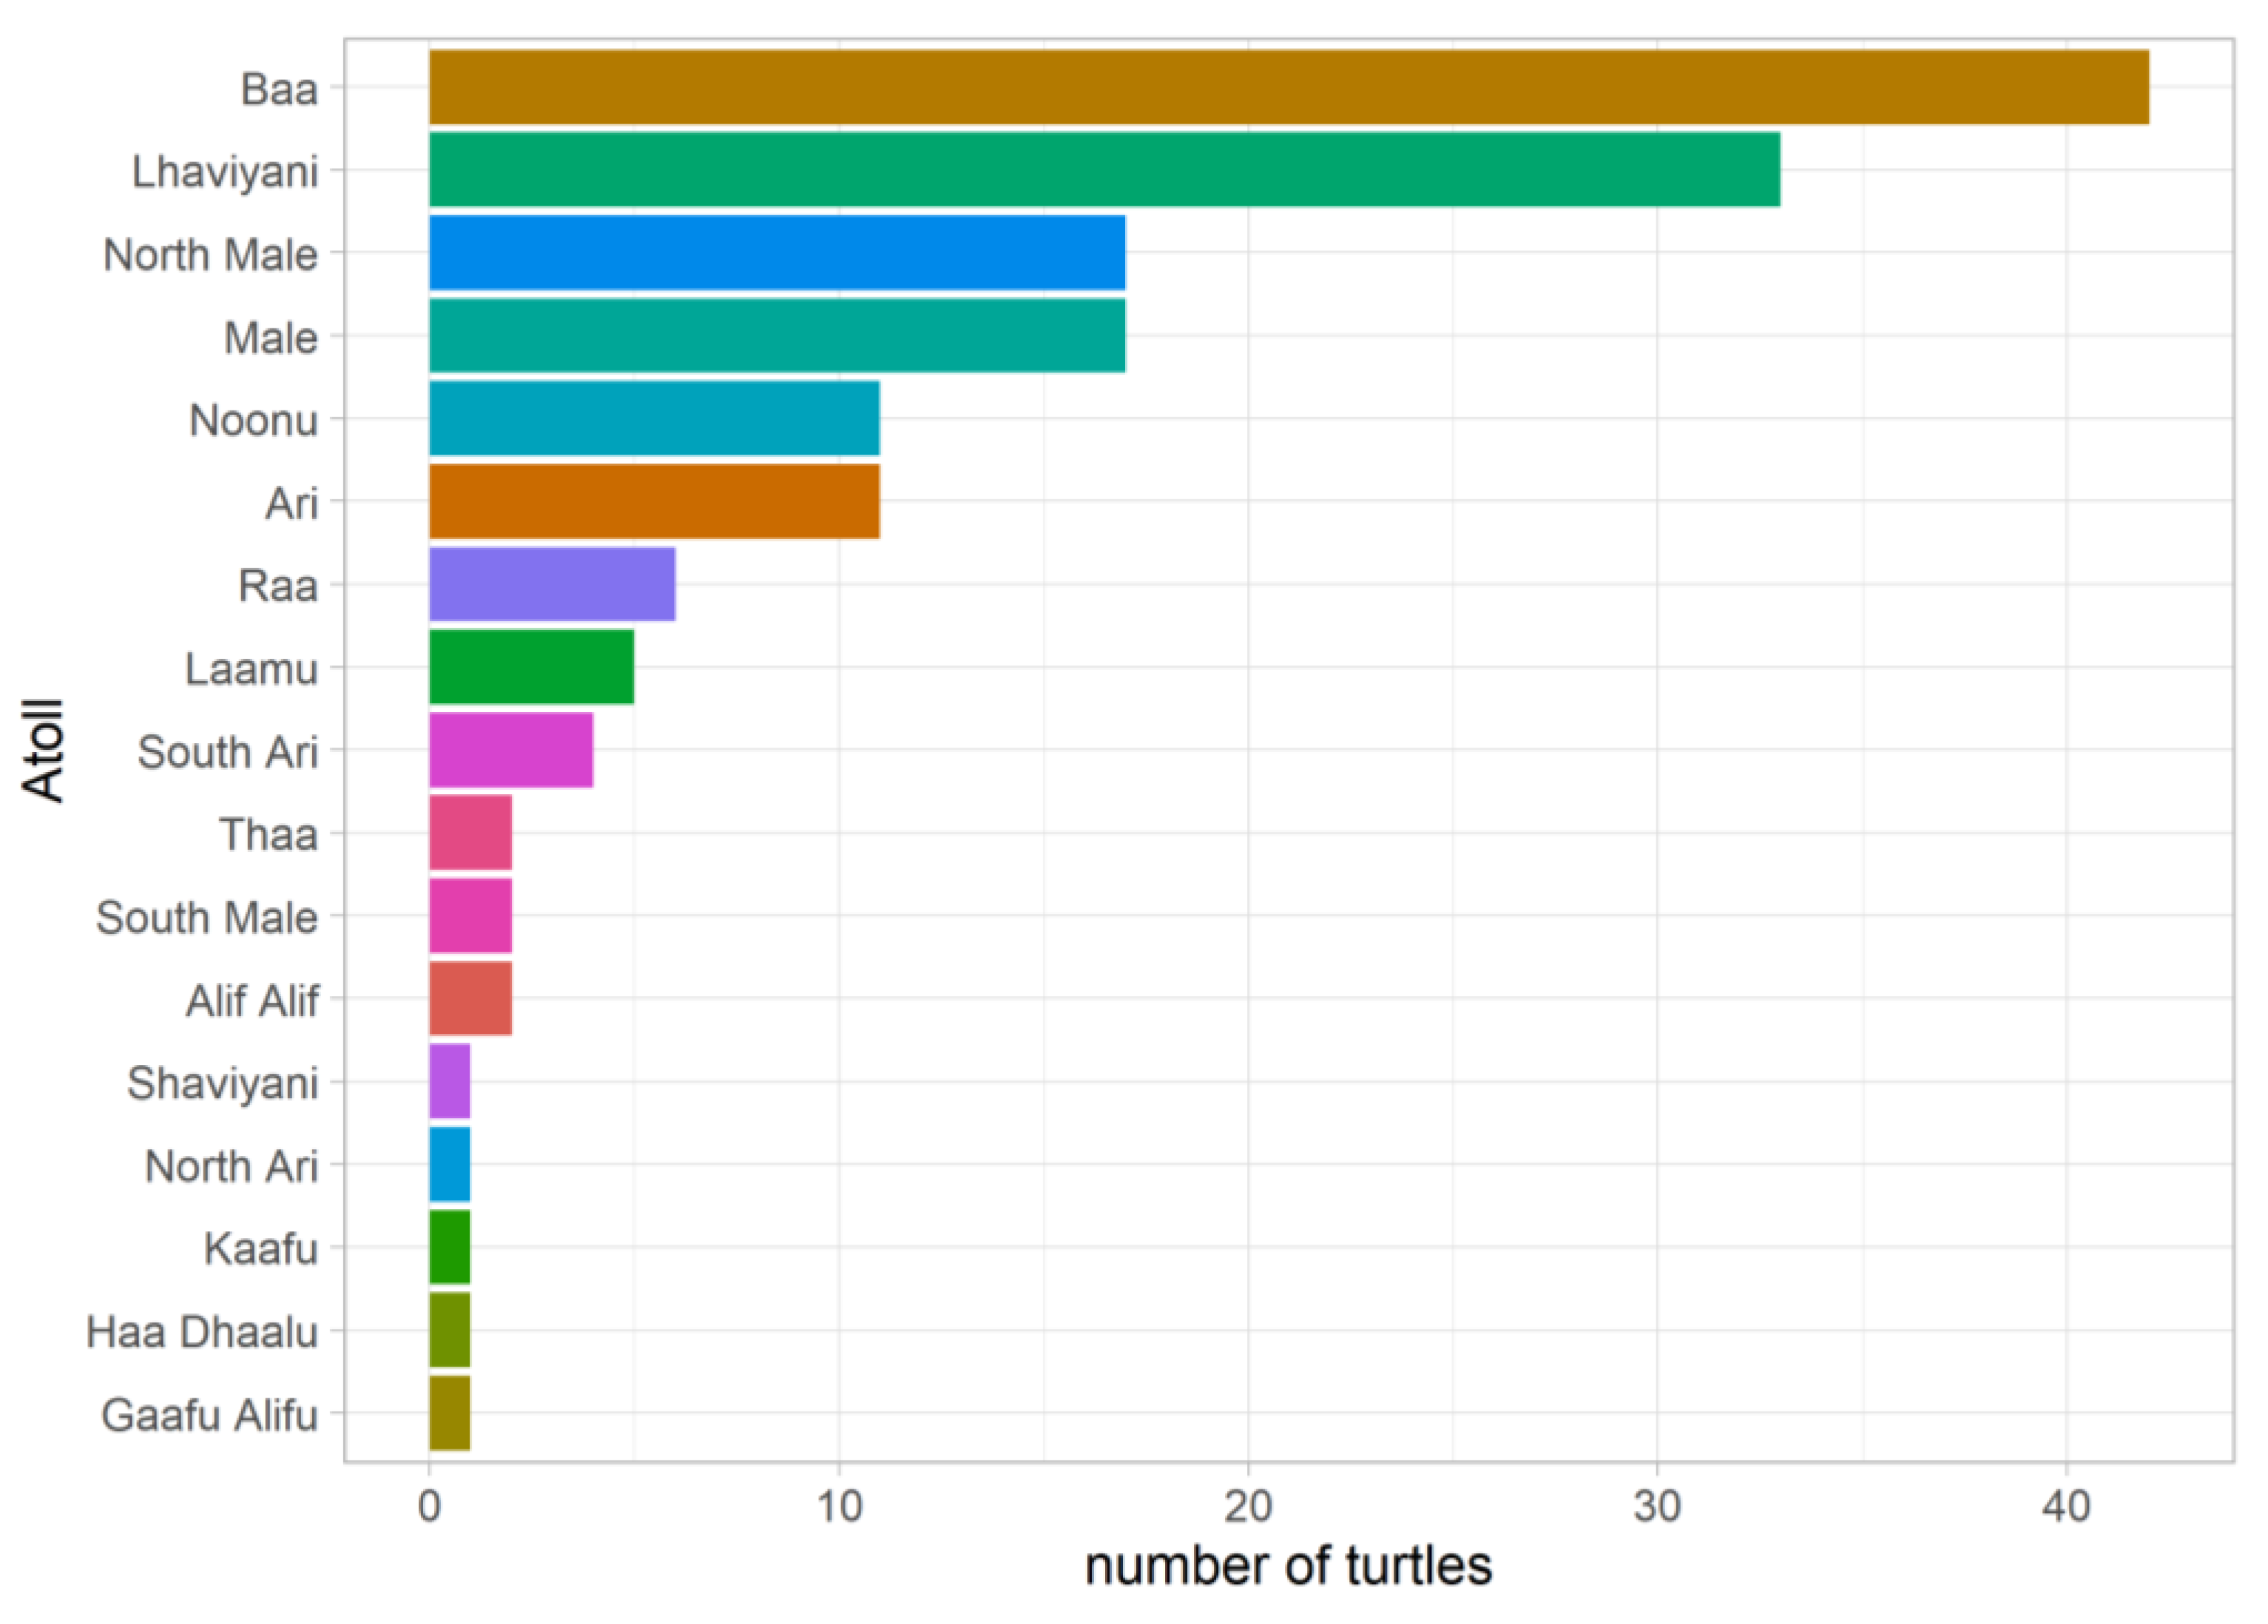Click the magenta South Ari bar
The height and width of the screenshot is (1624, 2268).
tap(511, 750)
